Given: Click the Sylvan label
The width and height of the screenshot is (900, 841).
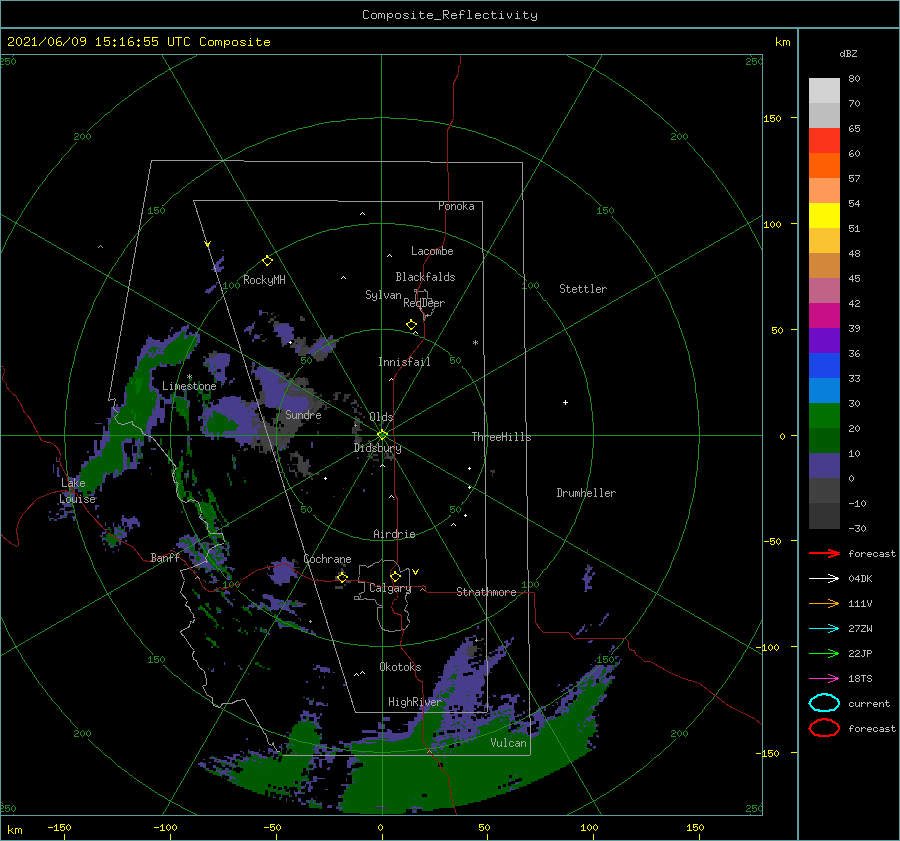Looking at the screenshot, I should [x=383, y=295].
